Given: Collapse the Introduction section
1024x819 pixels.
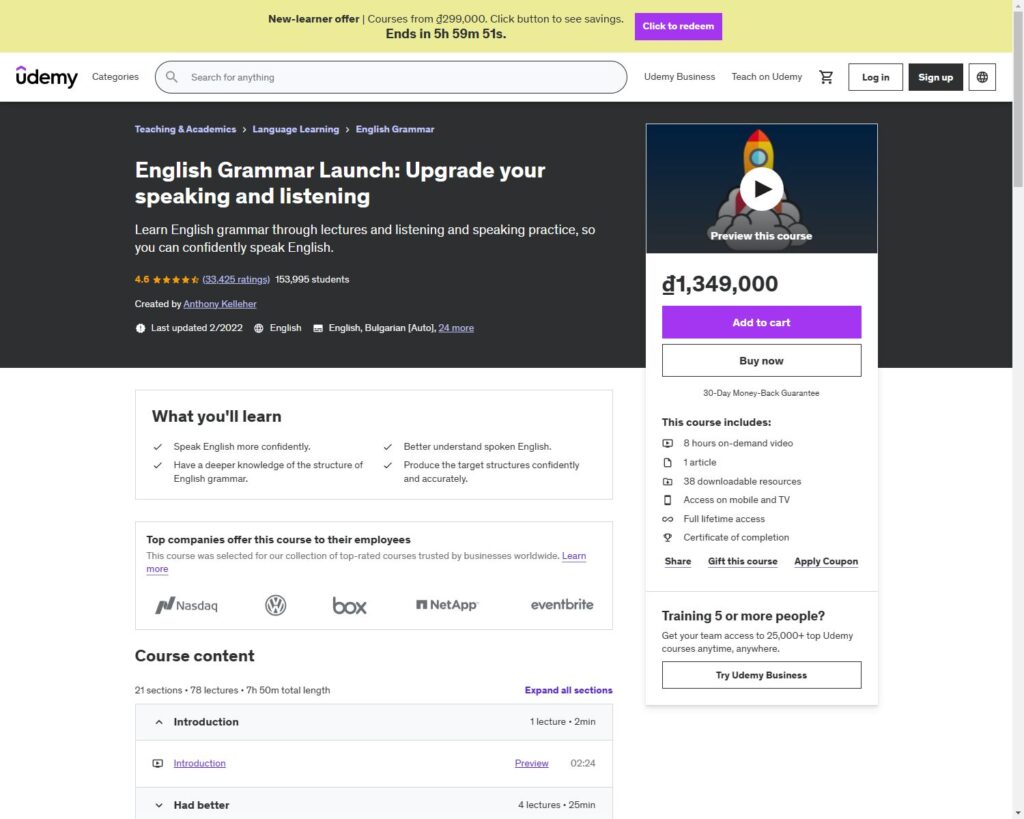Looking at the screenshot, I should coord(159,722).
